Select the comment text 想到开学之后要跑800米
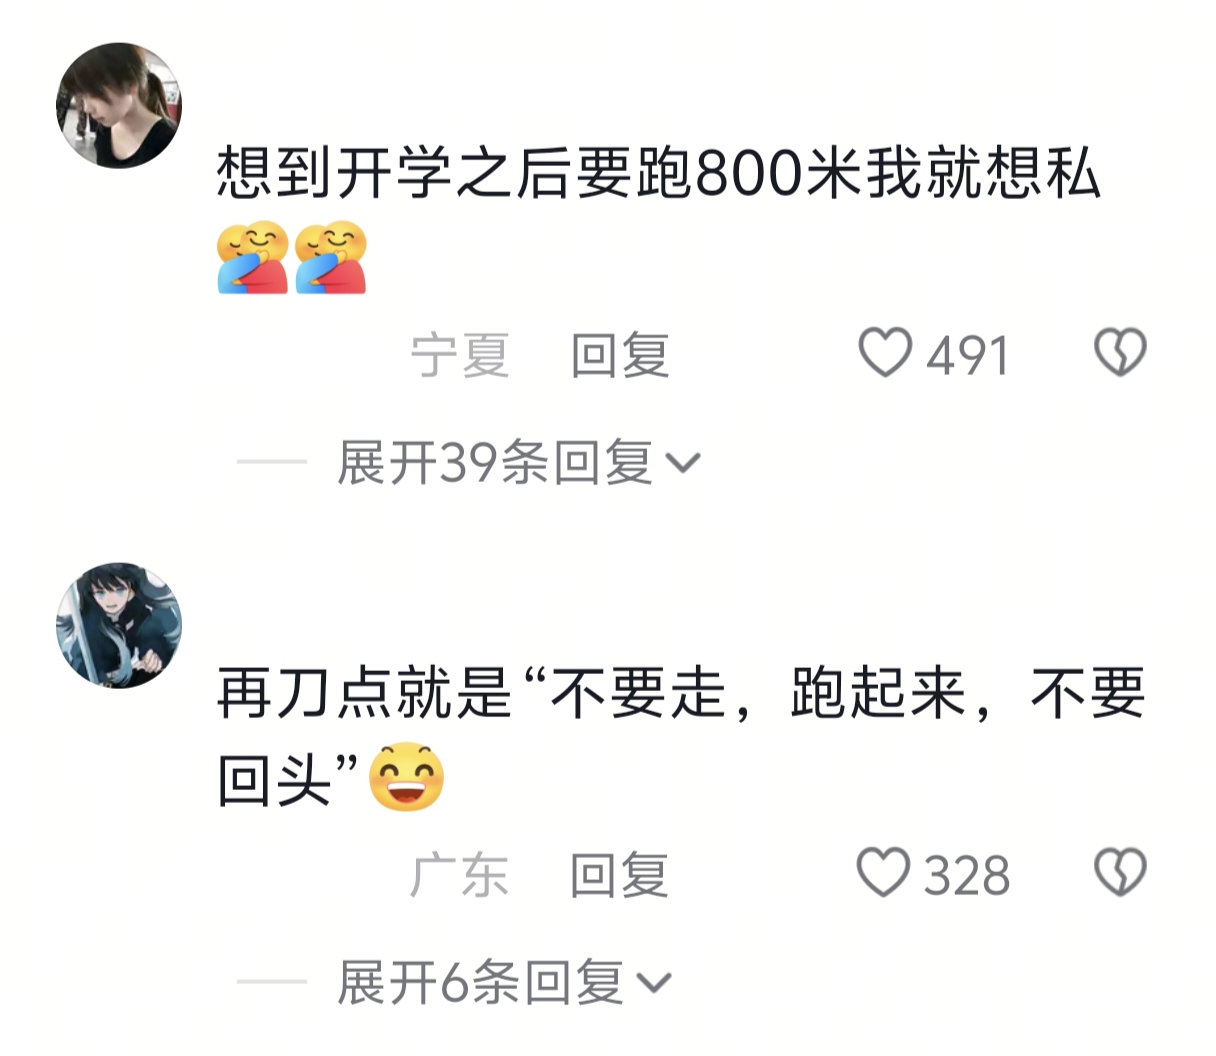The image size is (1216, 1056). (x=539, y=174)
